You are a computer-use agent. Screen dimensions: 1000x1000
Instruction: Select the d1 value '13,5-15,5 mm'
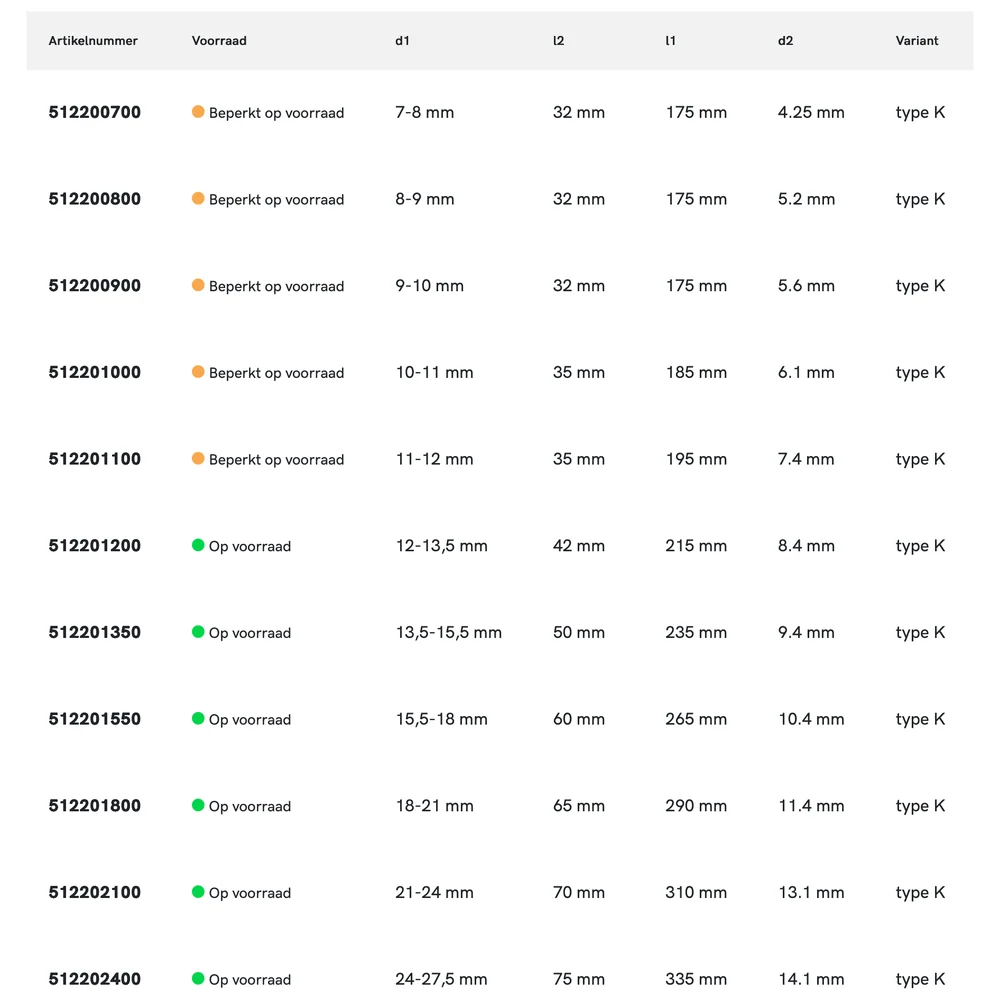(x=449, y=633)
